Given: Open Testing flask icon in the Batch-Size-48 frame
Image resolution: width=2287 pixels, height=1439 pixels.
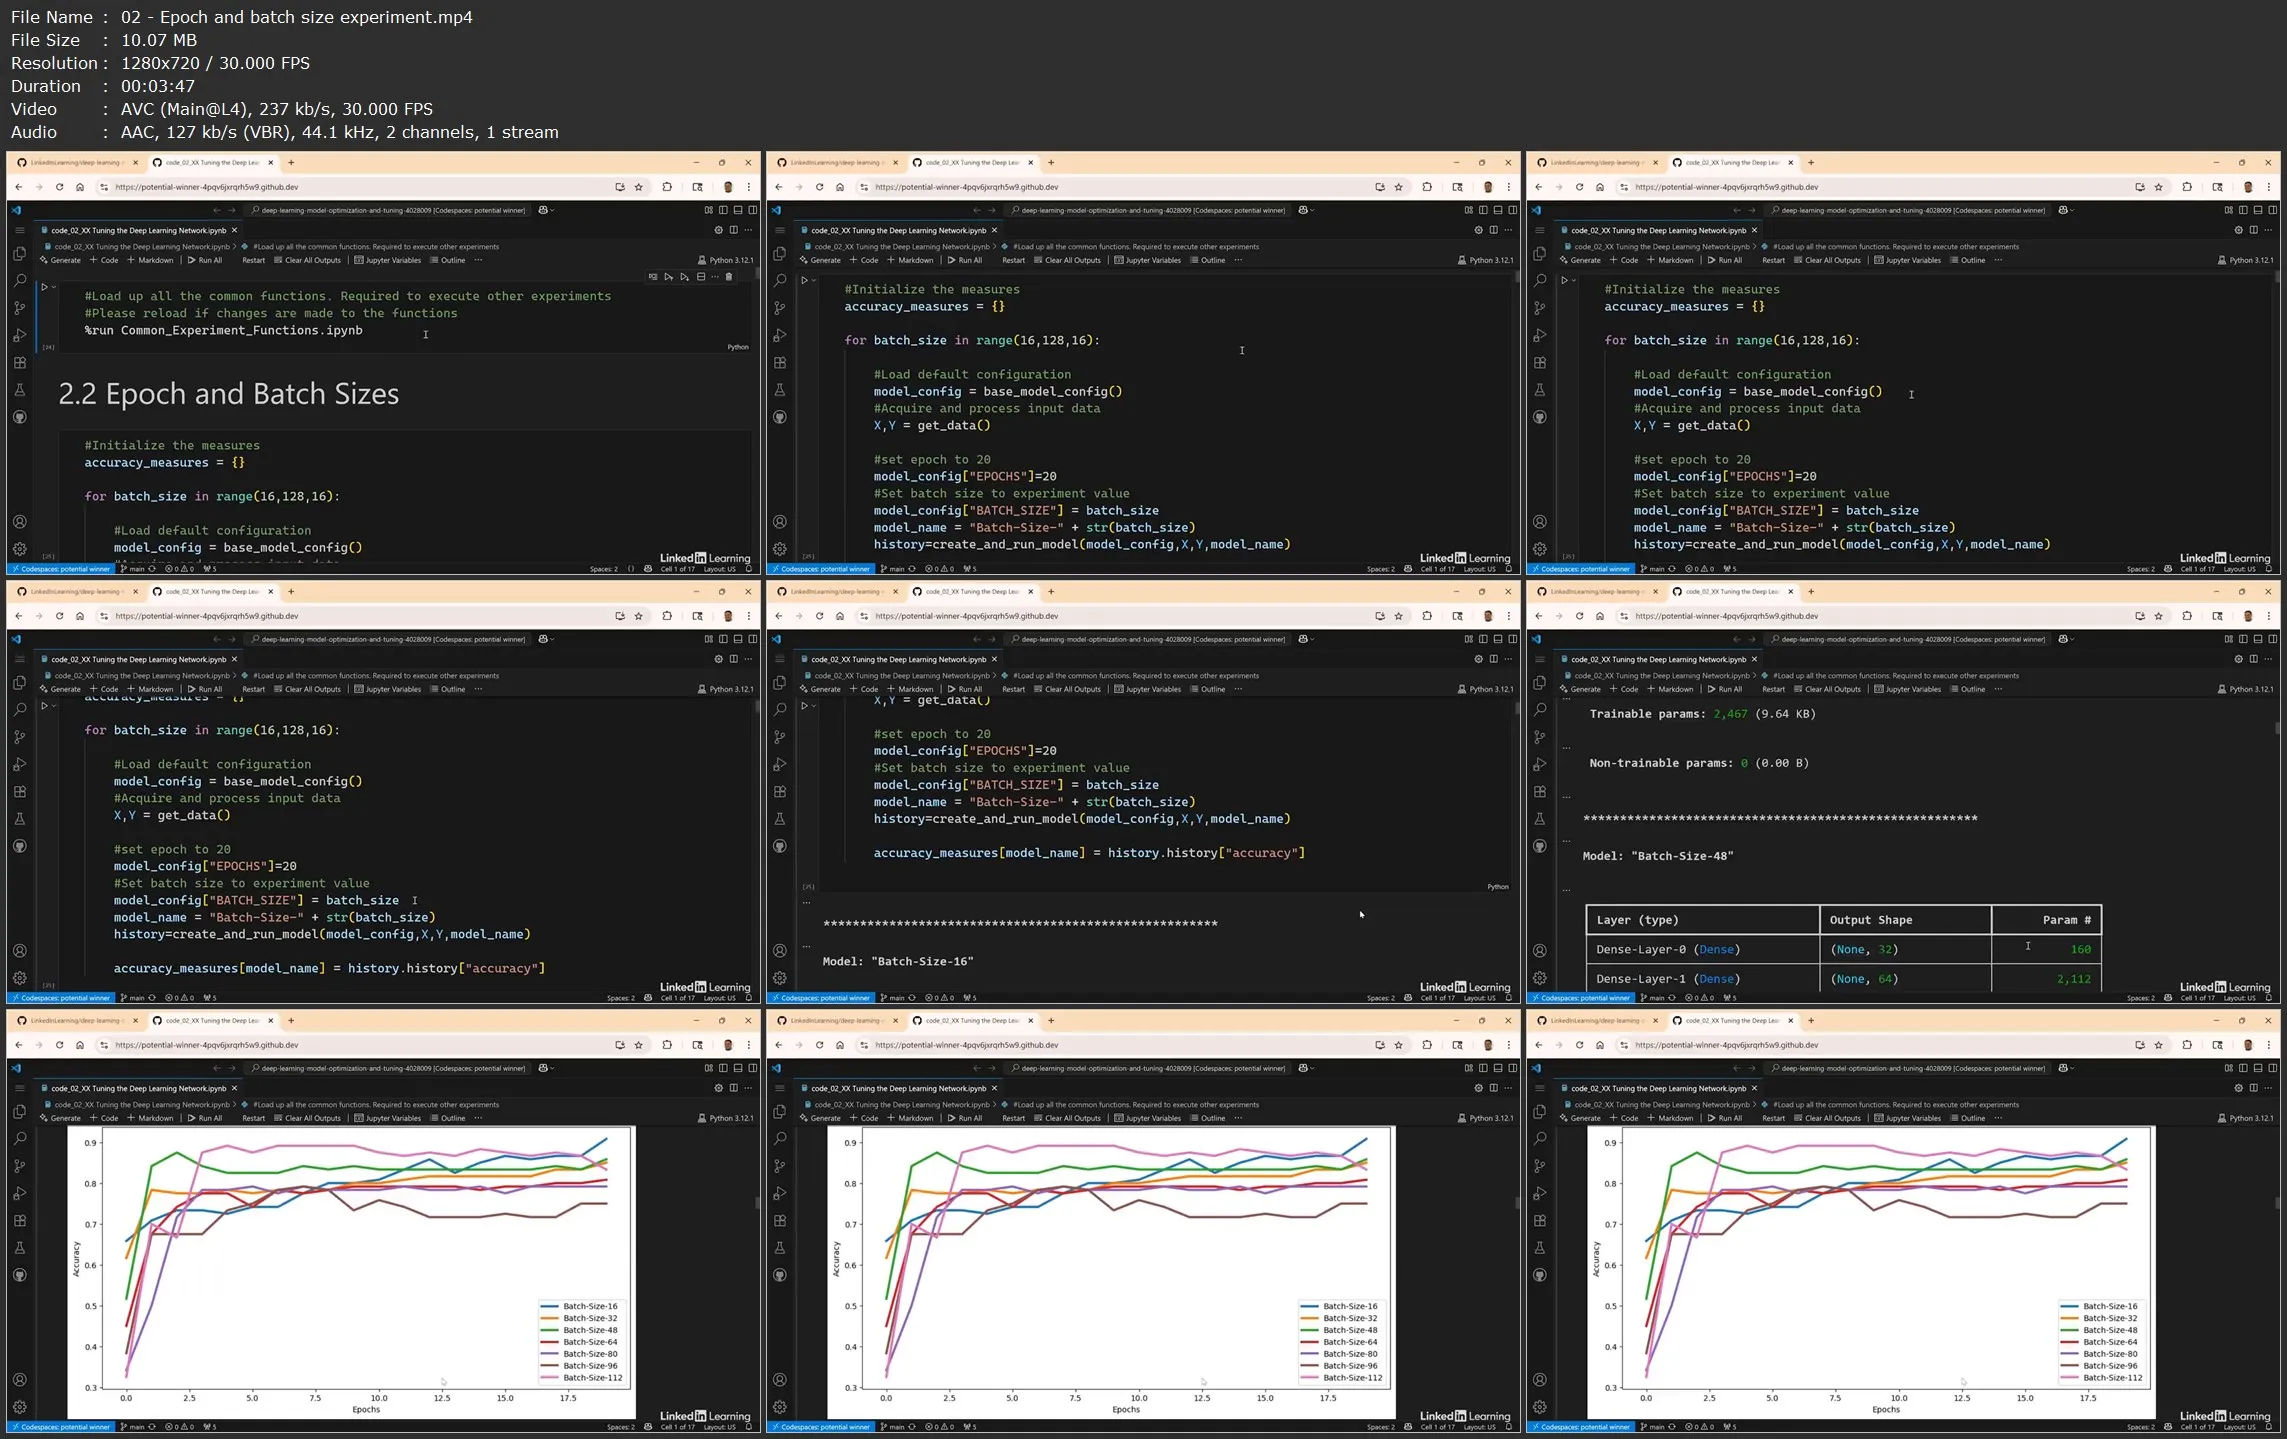Looking at the screenshot, I should (x=1540, y=819).
